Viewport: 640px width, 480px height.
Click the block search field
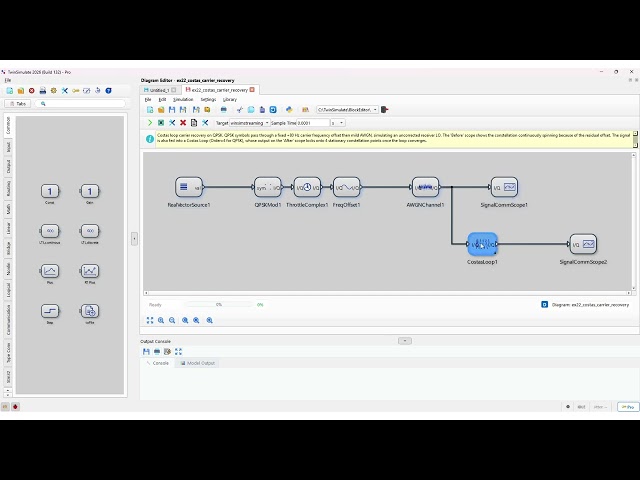80,104
